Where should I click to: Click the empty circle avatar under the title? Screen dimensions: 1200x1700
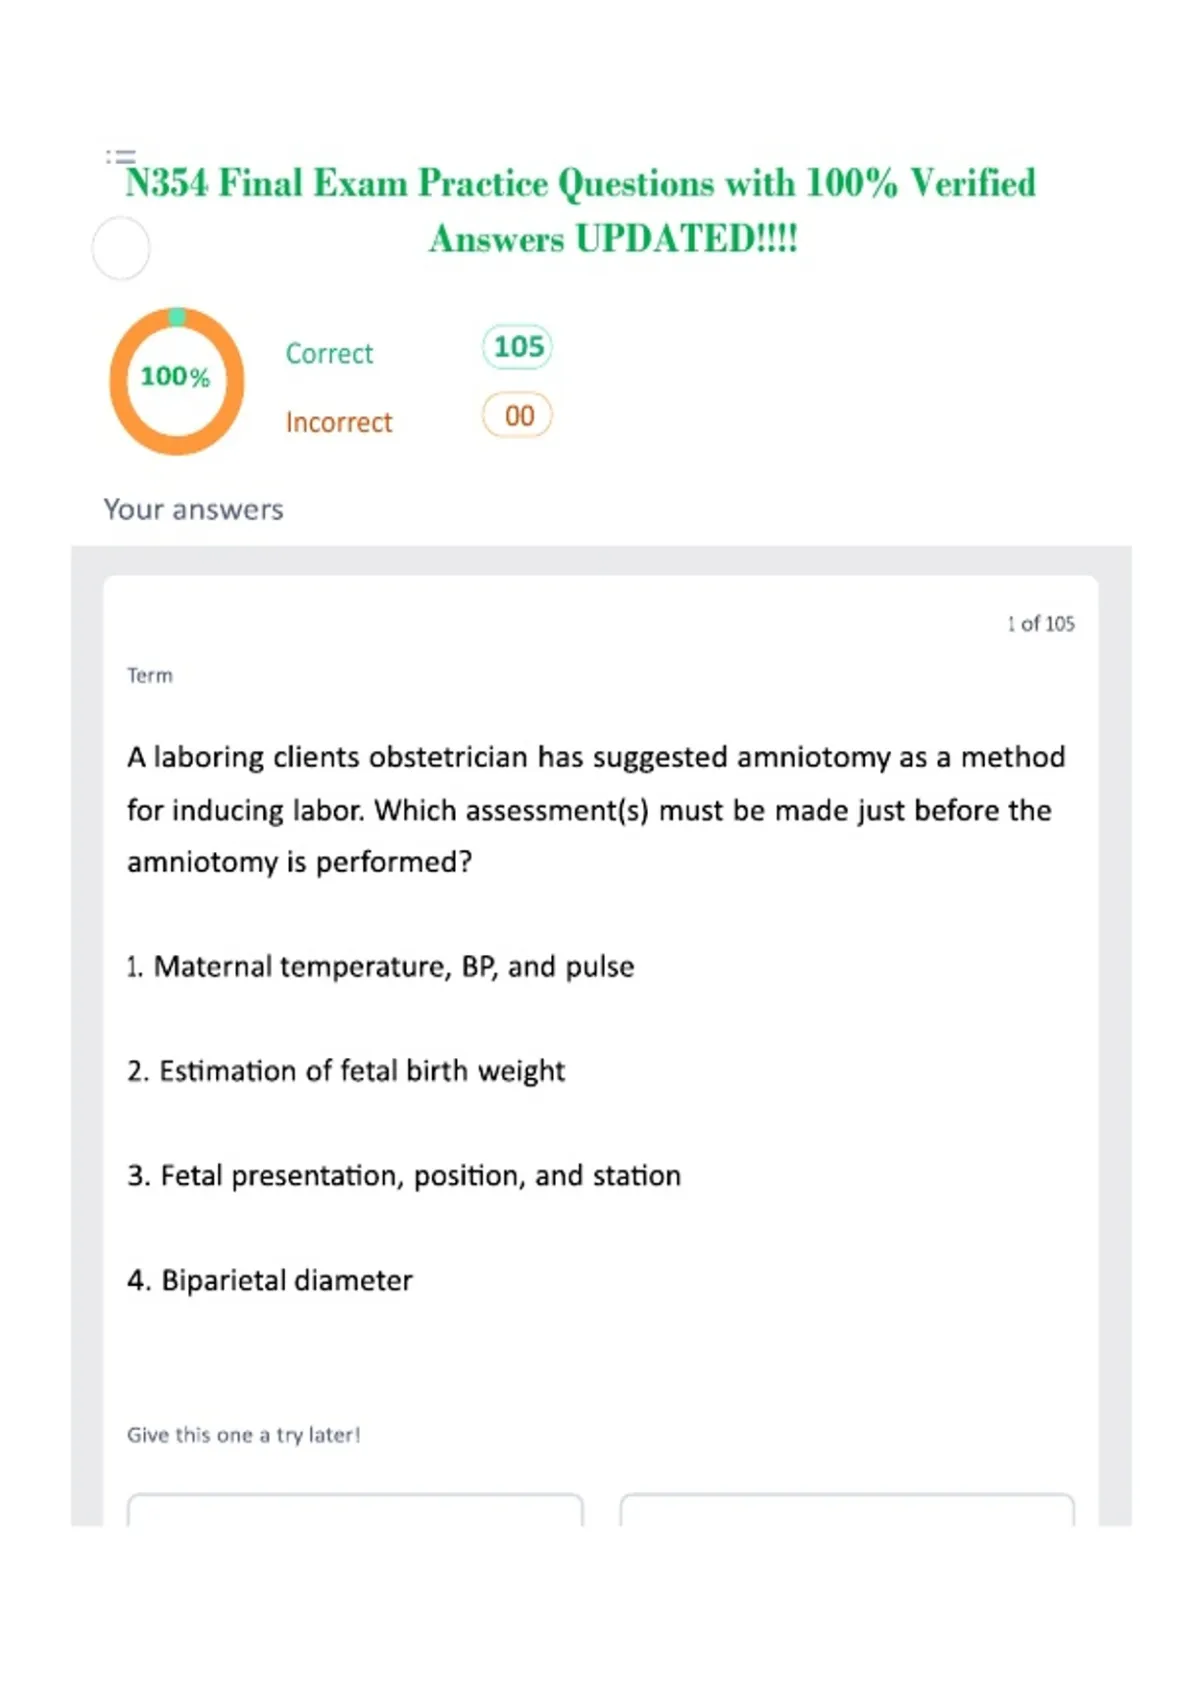tap(121, 248)
